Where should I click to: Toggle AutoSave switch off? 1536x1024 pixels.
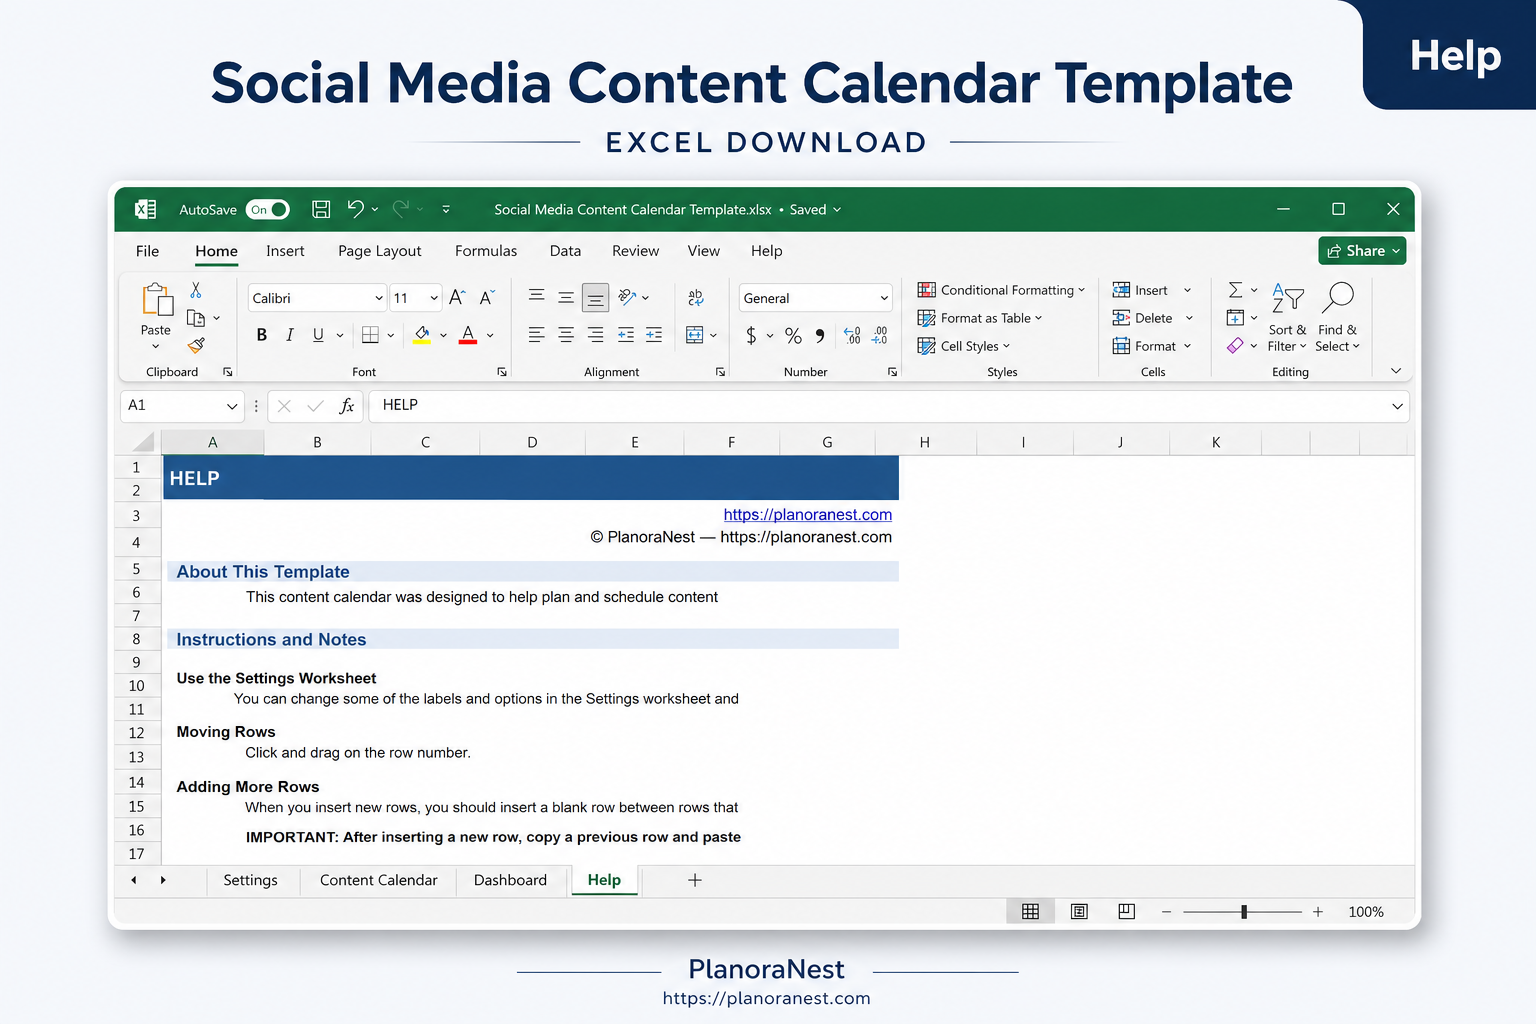[x=268, y=209]
